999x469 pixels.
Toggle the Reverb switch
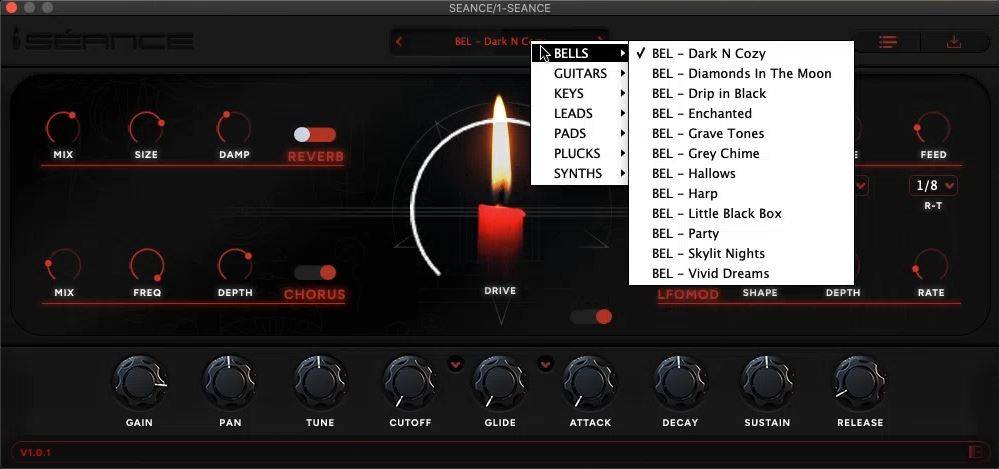point(315,134)
